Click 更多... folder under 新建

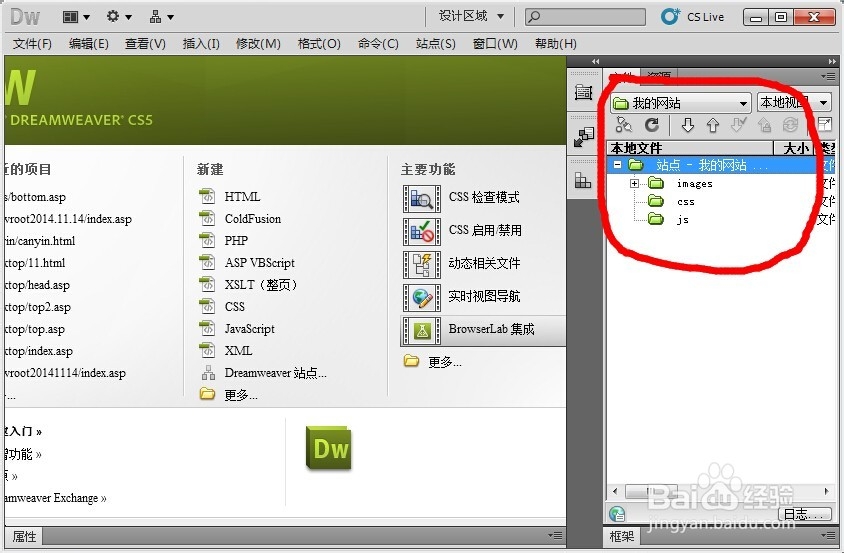click(207, 394)
